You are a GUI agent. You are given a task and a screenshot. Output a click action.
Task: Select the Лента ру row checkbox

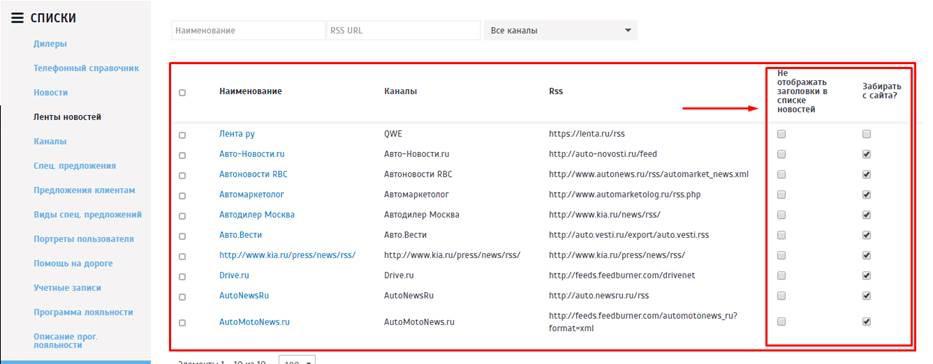(x=182, y=135)
